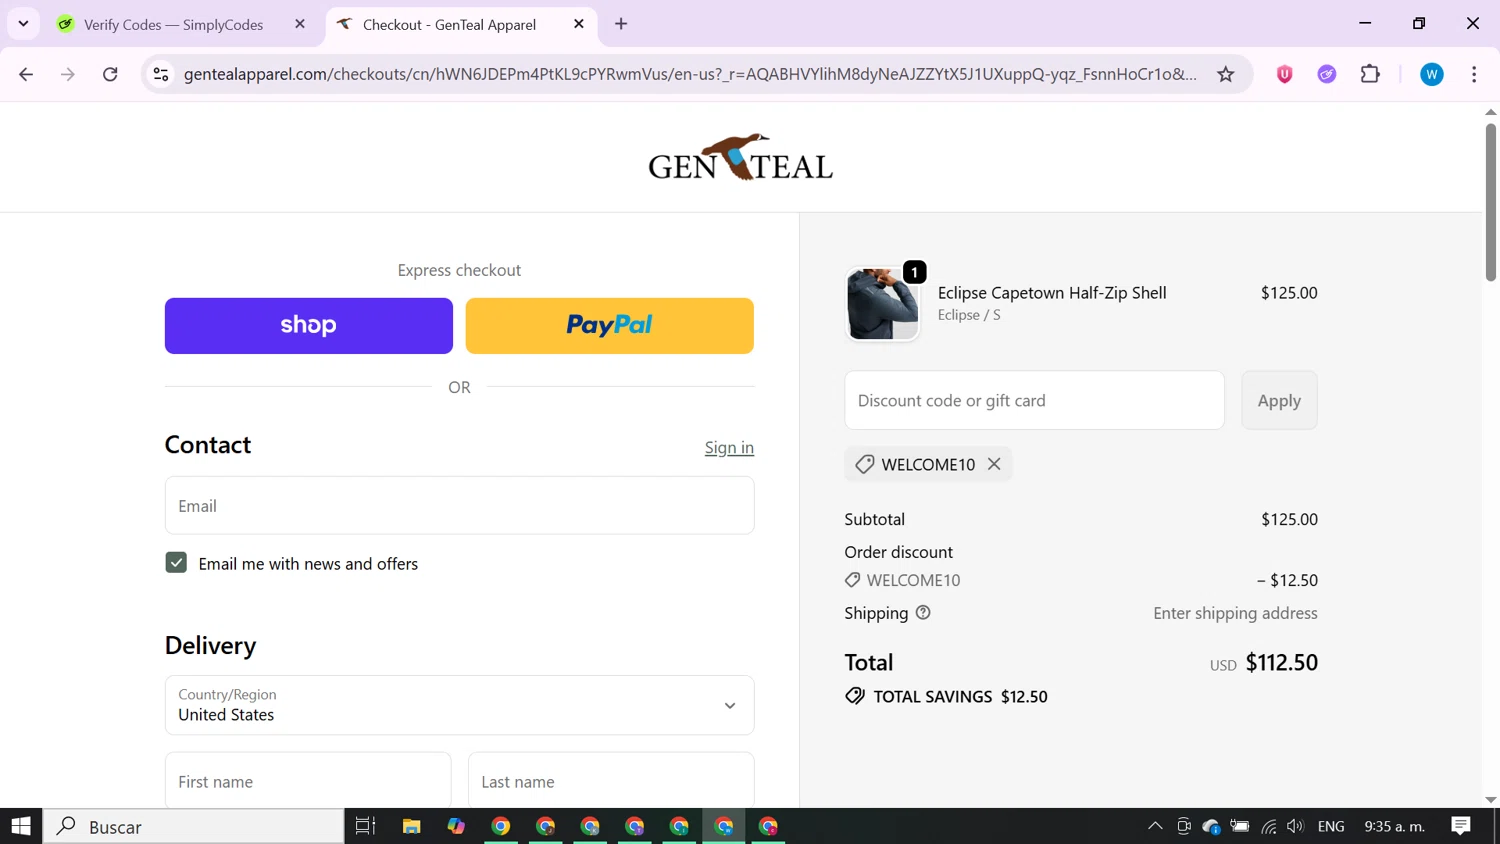Screen dimensions: 1500x844
Task: Click the $112.50 total amount
Action: point(1281,663)
